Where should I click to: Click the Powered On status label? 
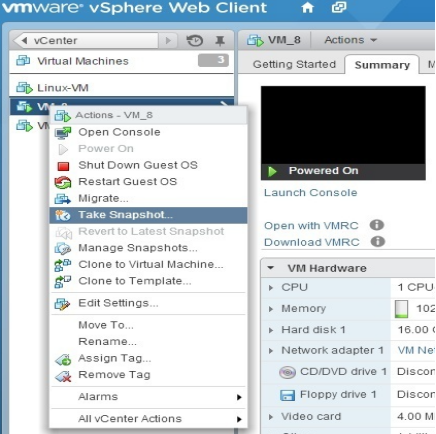pyautogui.click(x=323, y=171)
